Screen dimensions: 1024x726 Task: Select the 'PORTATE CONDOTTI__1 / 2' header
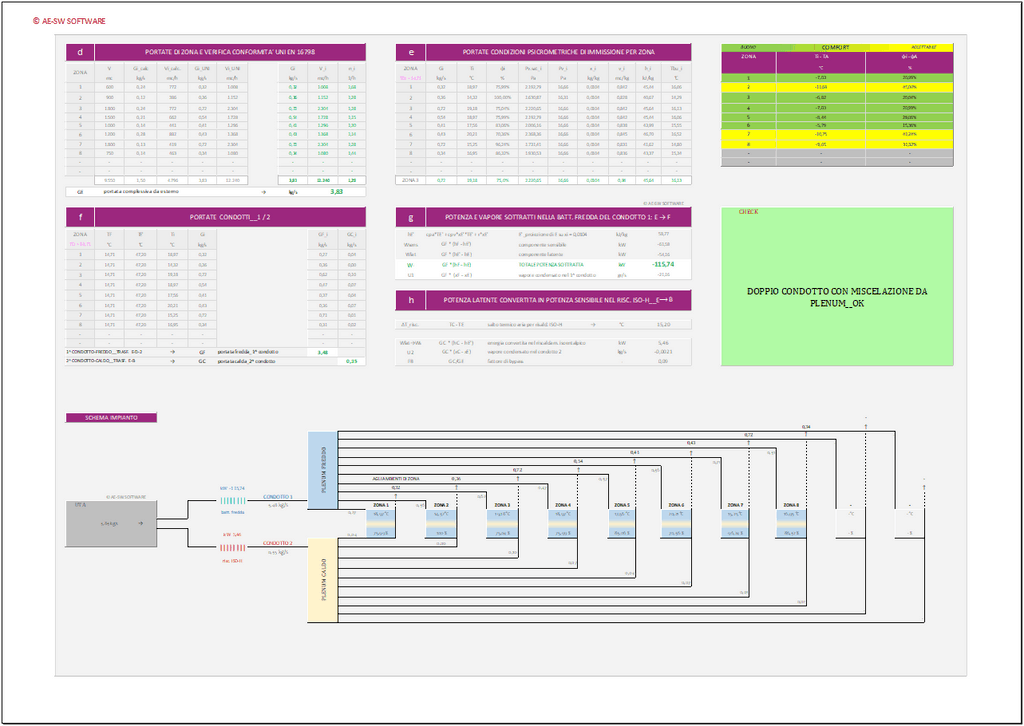coord(230,217)
